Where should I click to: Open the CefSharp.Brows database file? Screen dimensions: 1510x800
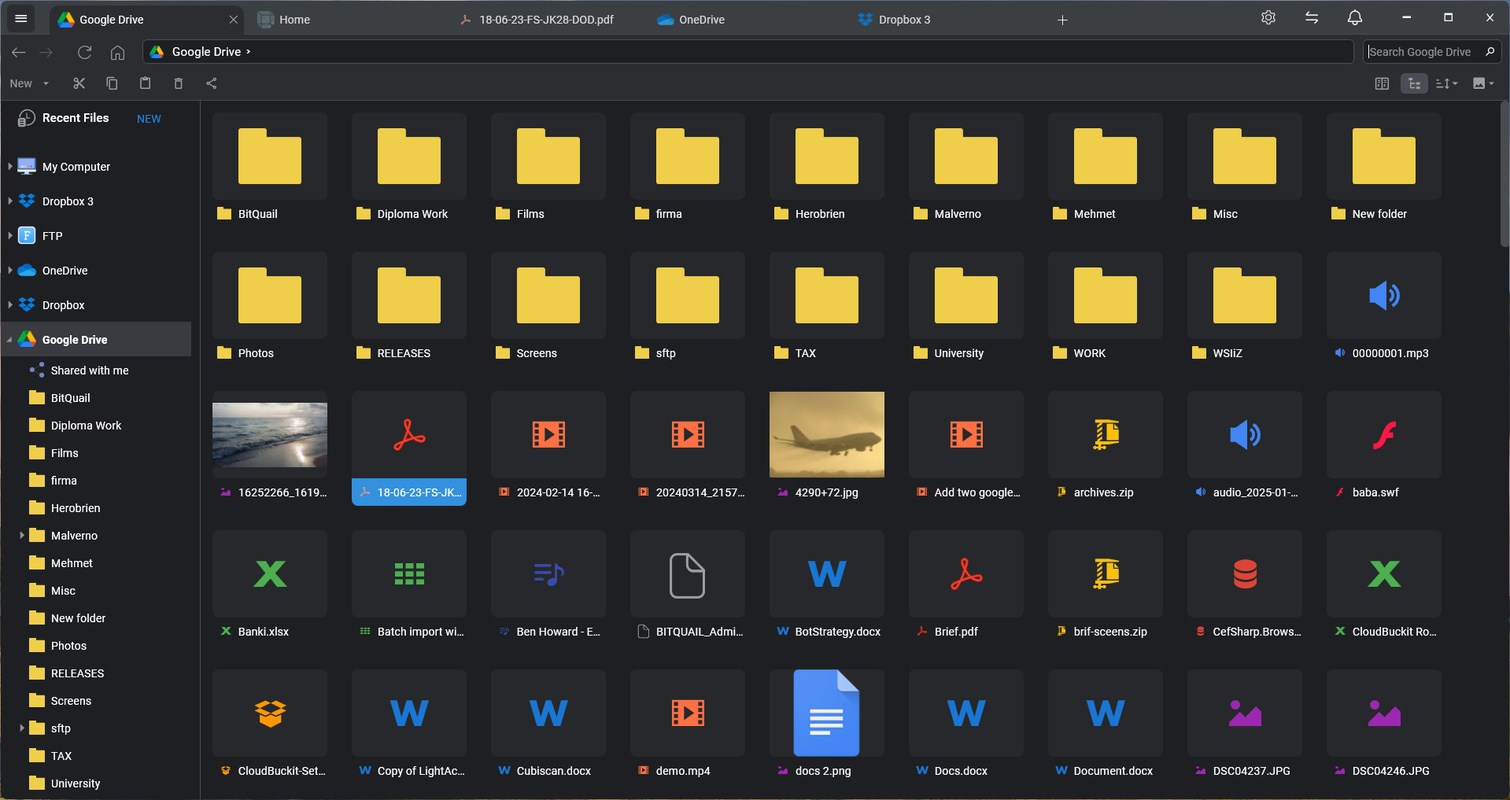(x=1245, y=587)
